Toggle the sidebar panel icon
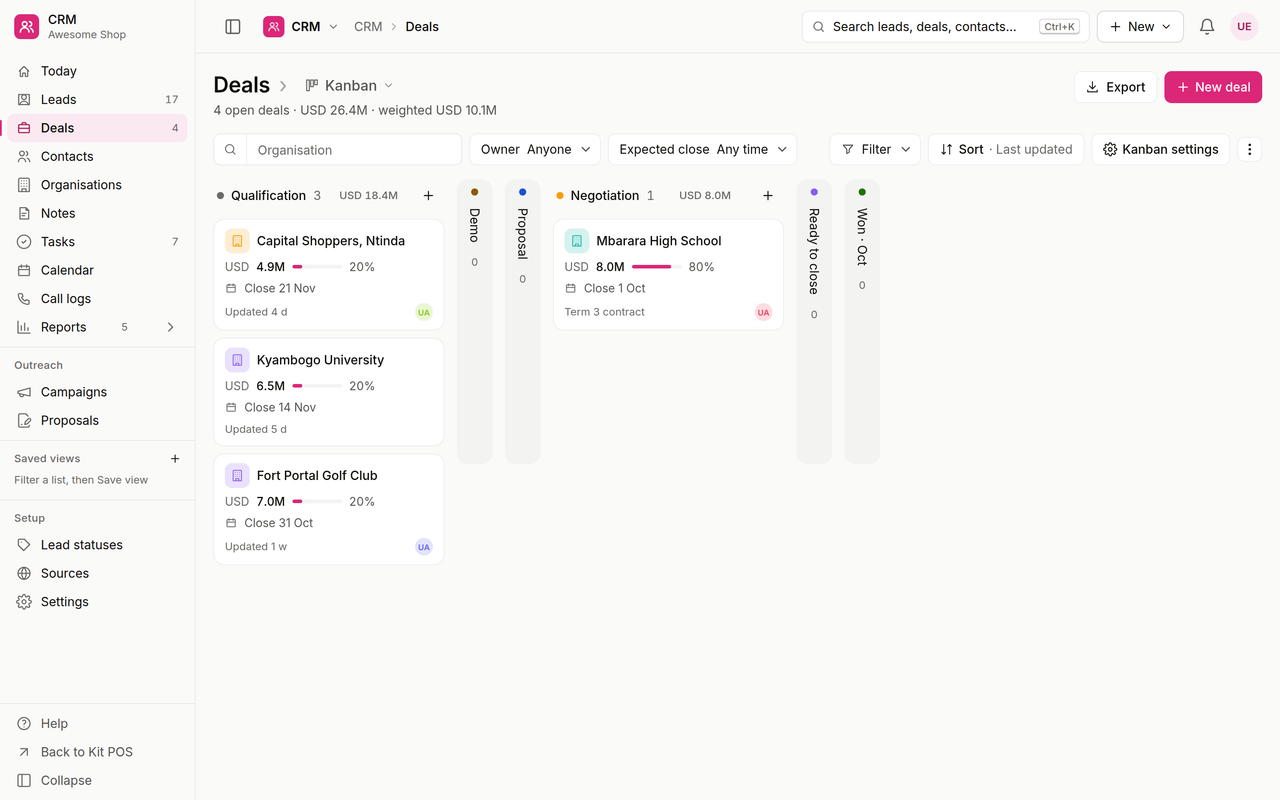Image resolution: width=1280 pixels, height=800 pixels. click(233, 27)
